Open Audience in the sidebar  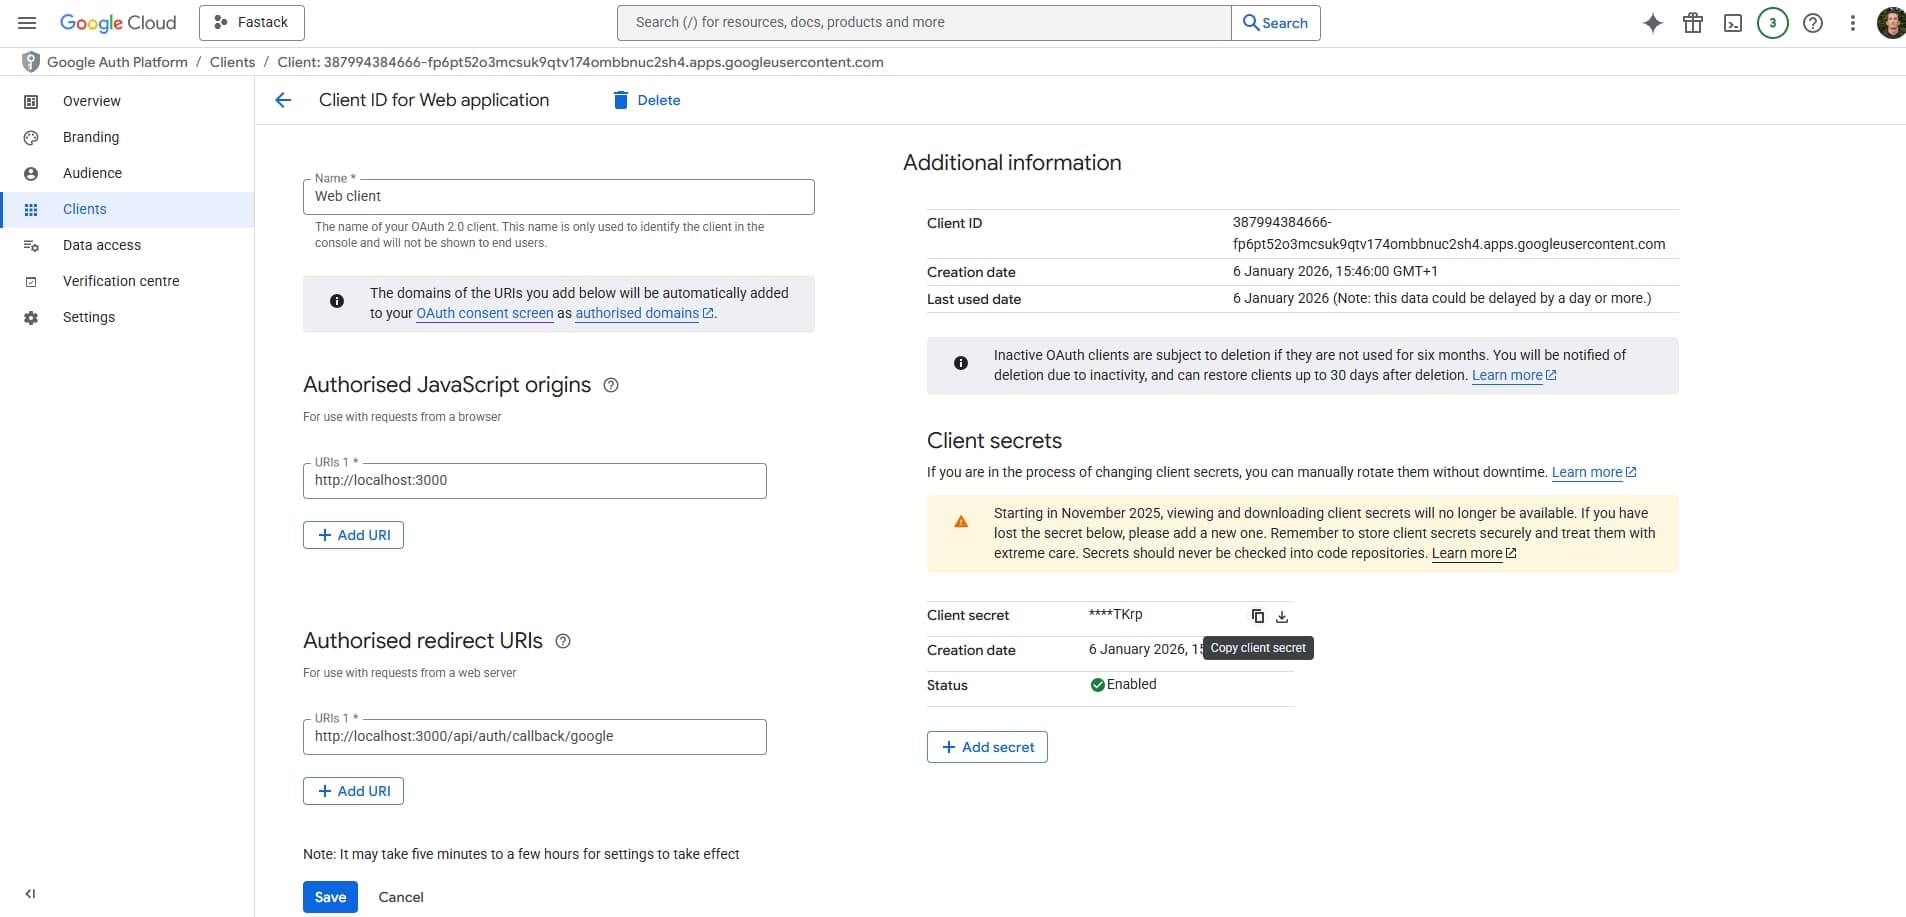(x=127, y=173)
